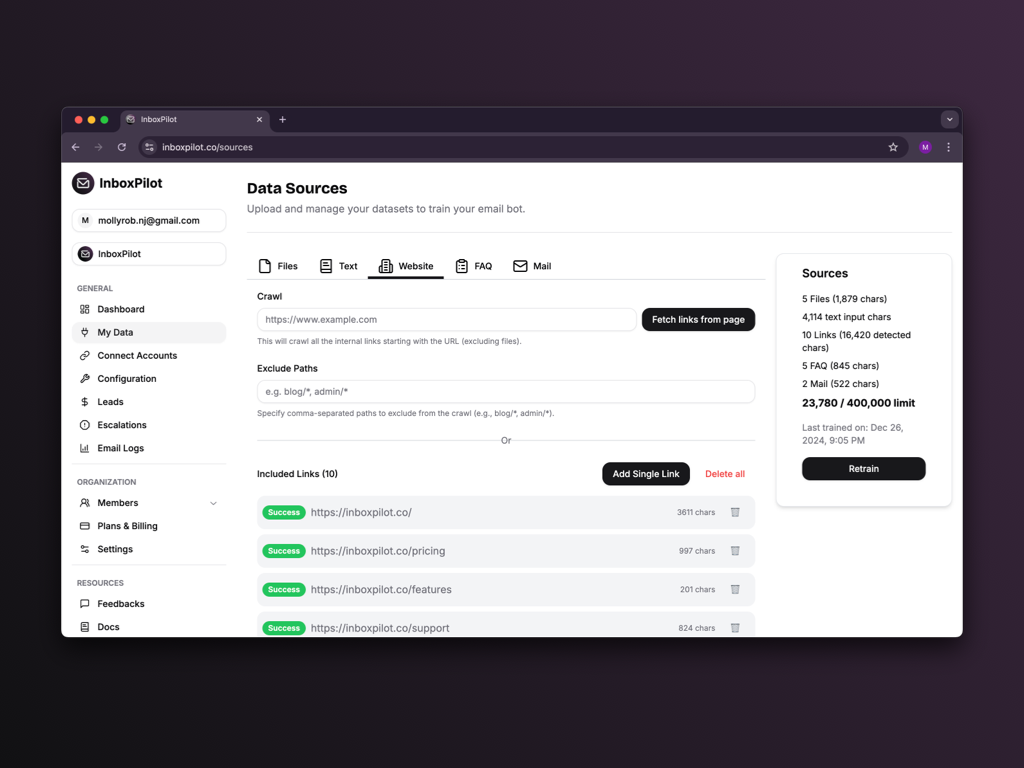Click 23,780 / 400,000 limit text
Image resolution: width=1024 pixels, height=768 pixels.
[858, 404]
